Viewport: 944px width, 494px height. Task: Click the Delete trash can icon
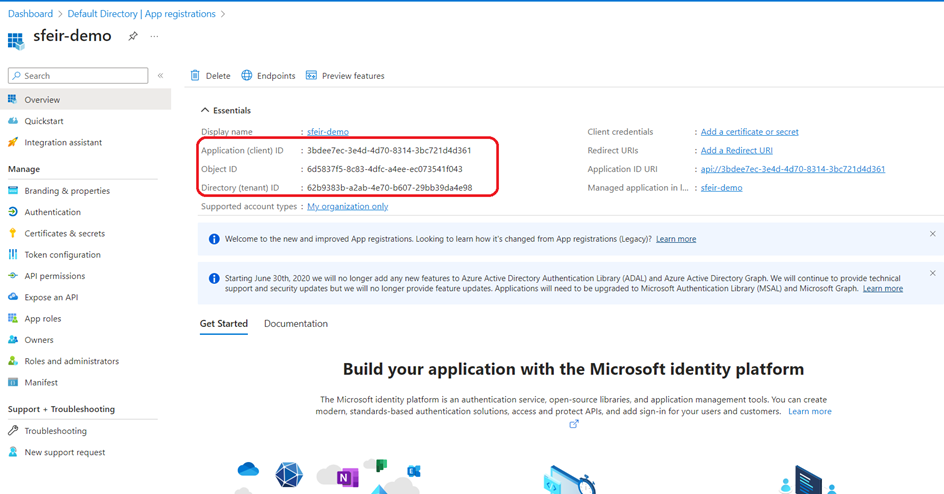point(195,75)
